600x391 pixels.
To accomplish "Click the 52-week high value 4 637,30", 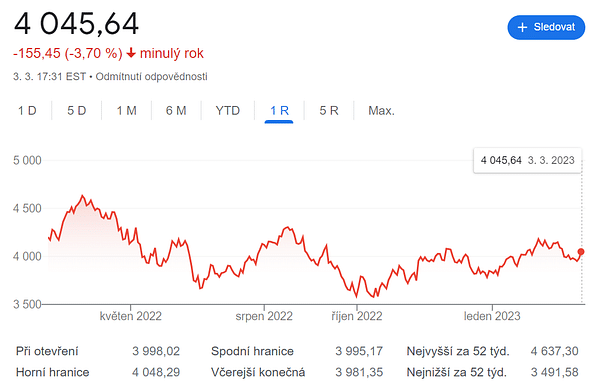I will pyautogui.click(x=554, y=351).
